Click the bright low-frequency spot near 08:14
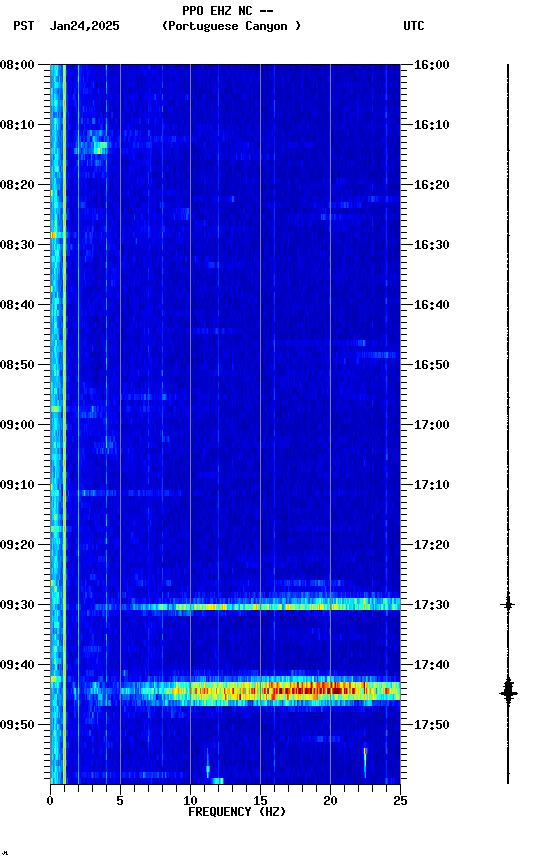The height and width of the screenshot is (864, 552). click(x=98, y=147)
